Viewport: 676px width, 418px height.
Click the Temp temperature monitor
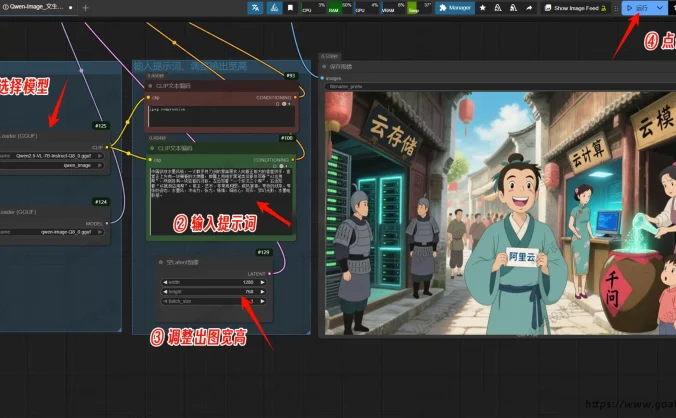tap(419, 8)
